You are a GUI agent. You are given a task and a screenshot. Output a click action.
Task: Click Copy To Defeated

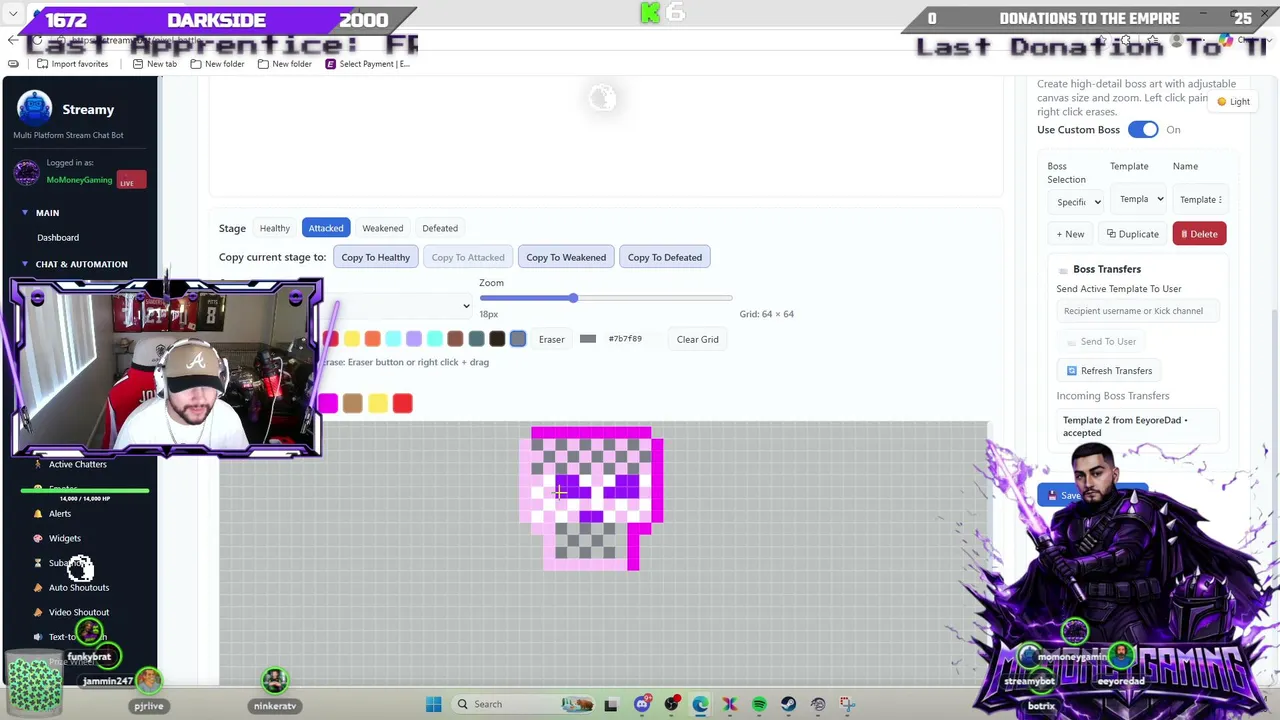[665, 258]
